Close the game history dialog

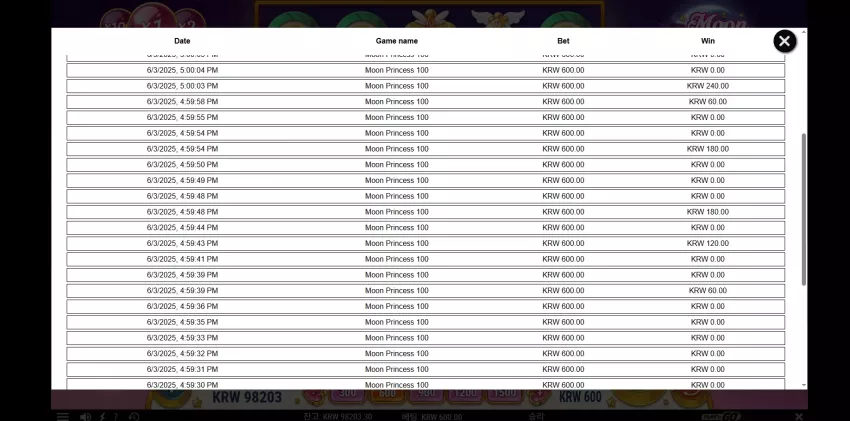pos(784,41)
